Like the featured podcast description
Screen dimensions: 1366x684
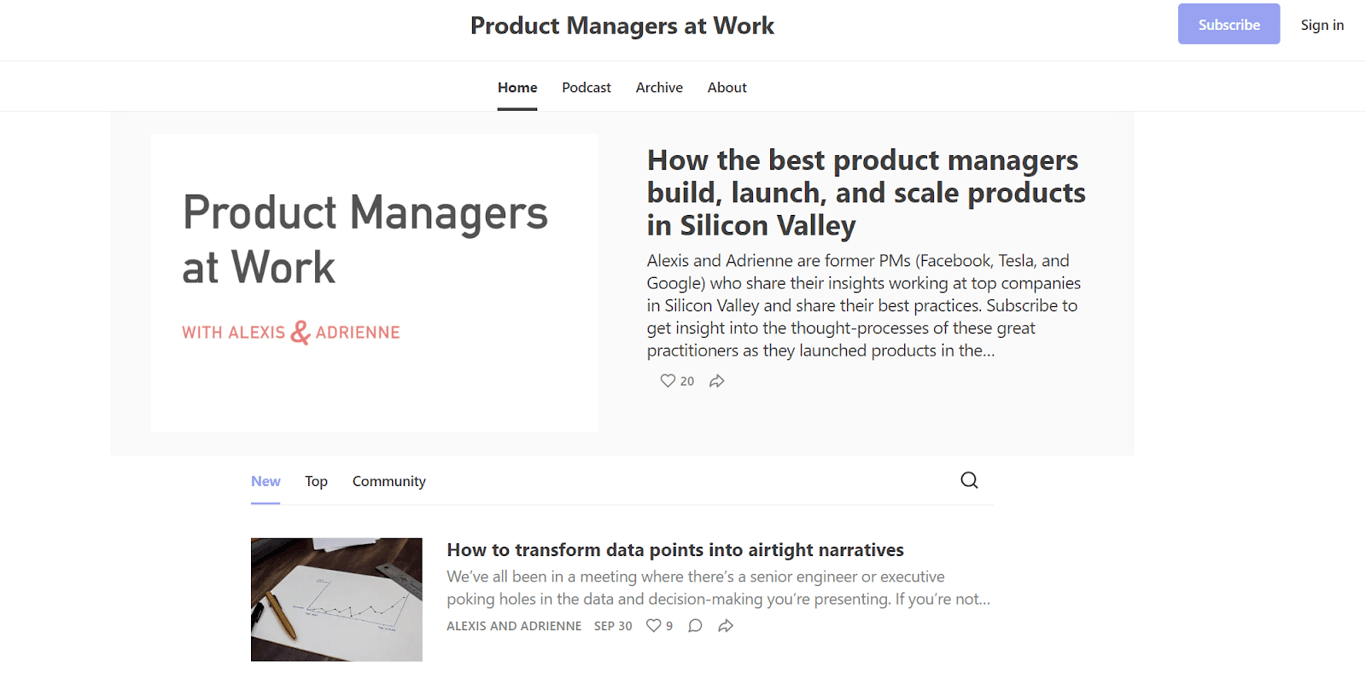(667, 381)
